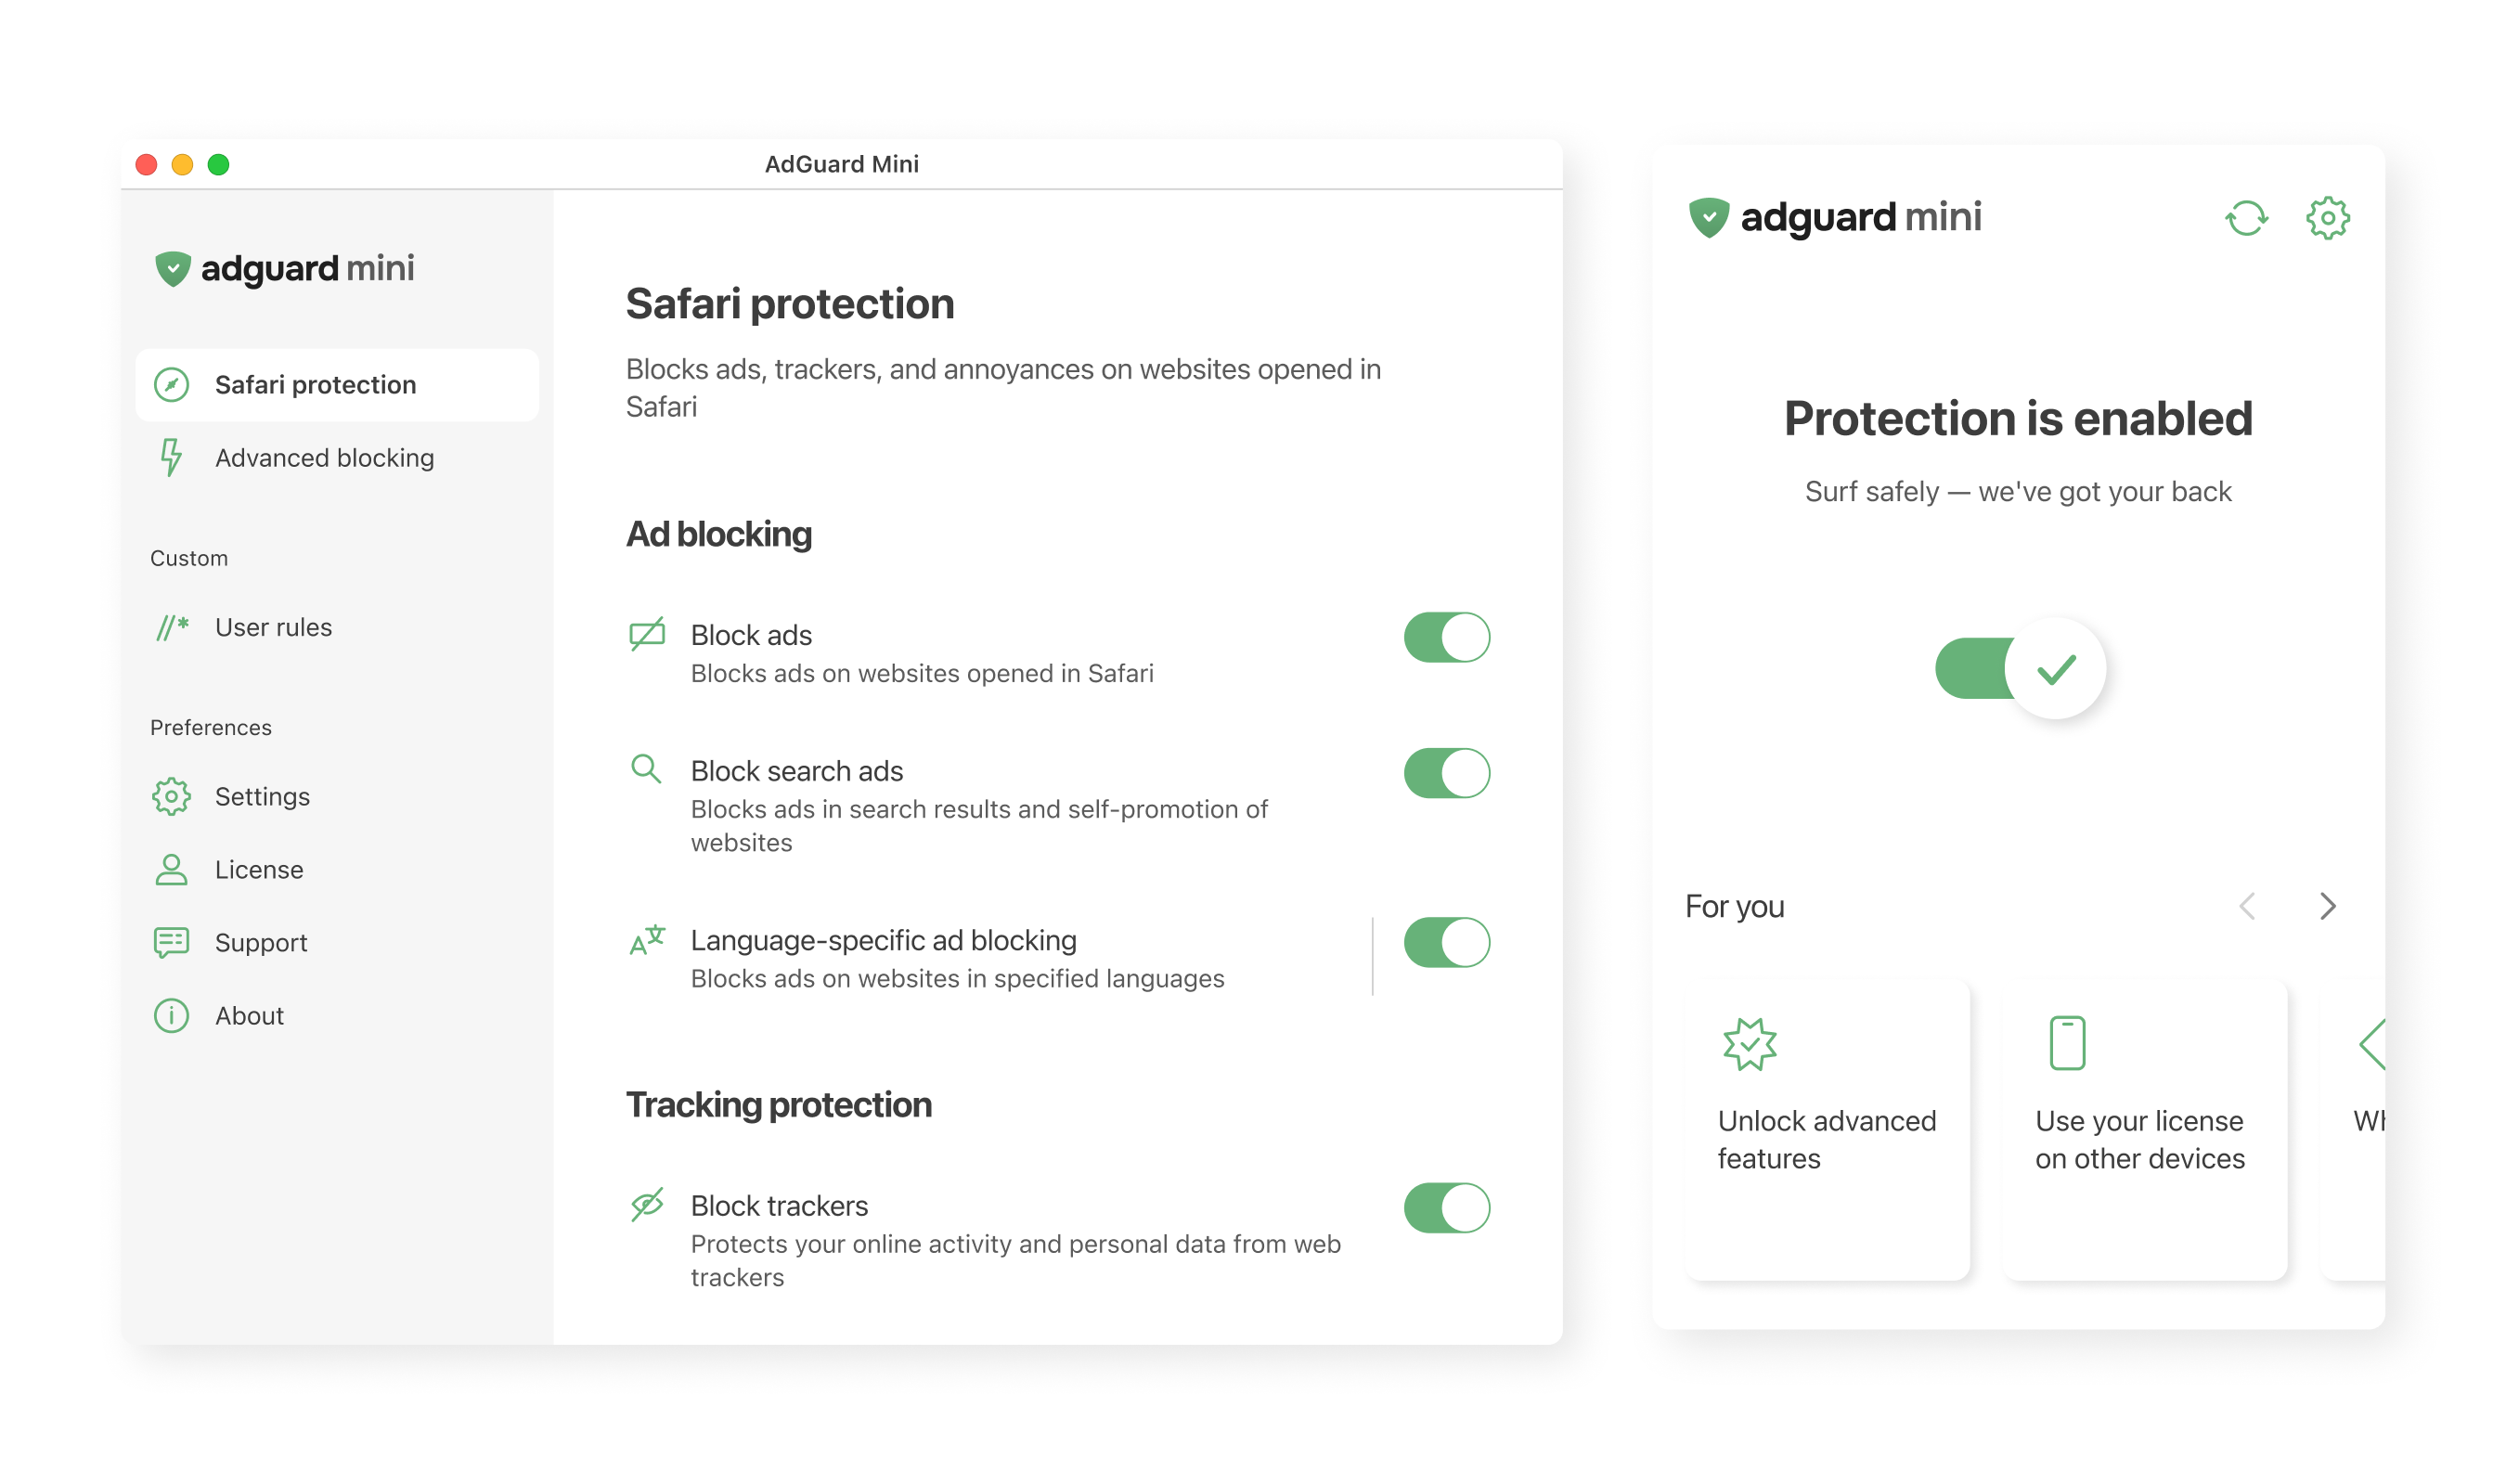The image size is (2506, 1484).
Task: Turn off Block search ads switch
Action: tap(1446, 773)
